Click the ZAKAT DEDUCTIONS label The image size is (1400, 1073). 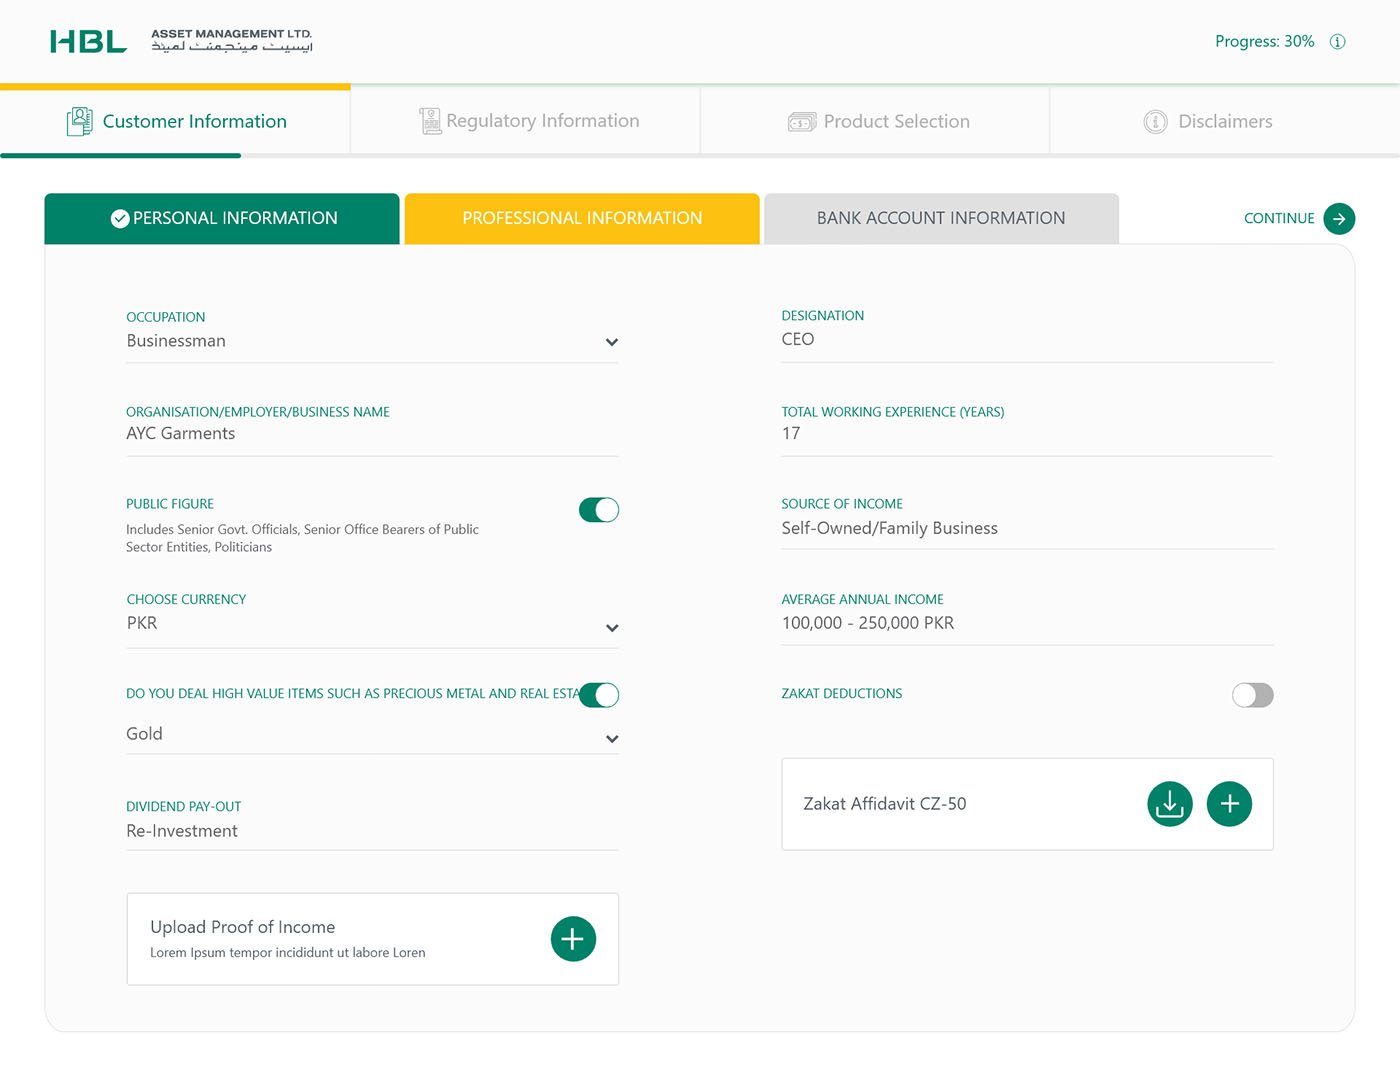coord(841,693)
